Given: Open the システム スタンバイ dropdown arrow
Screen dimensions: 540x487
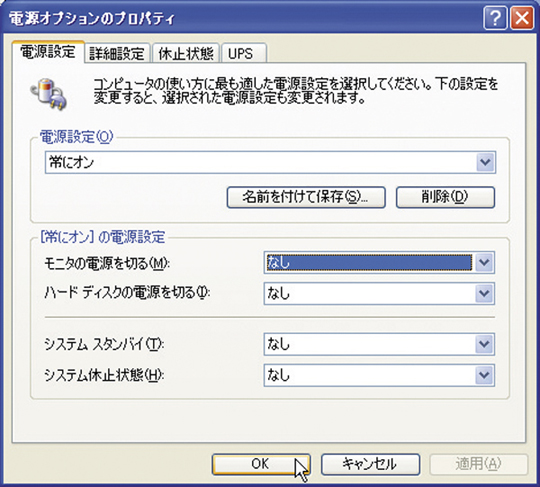Looking at the screenshot, I should pos(485,344).
